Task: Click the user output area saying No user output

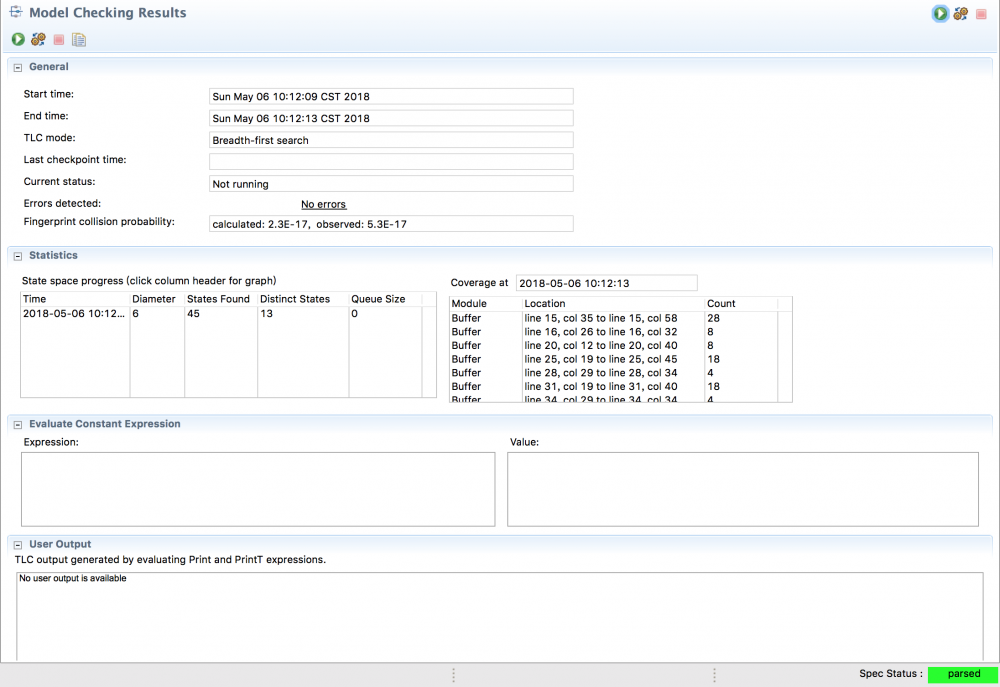Action: pyautogui.click(x=499, y=616)
